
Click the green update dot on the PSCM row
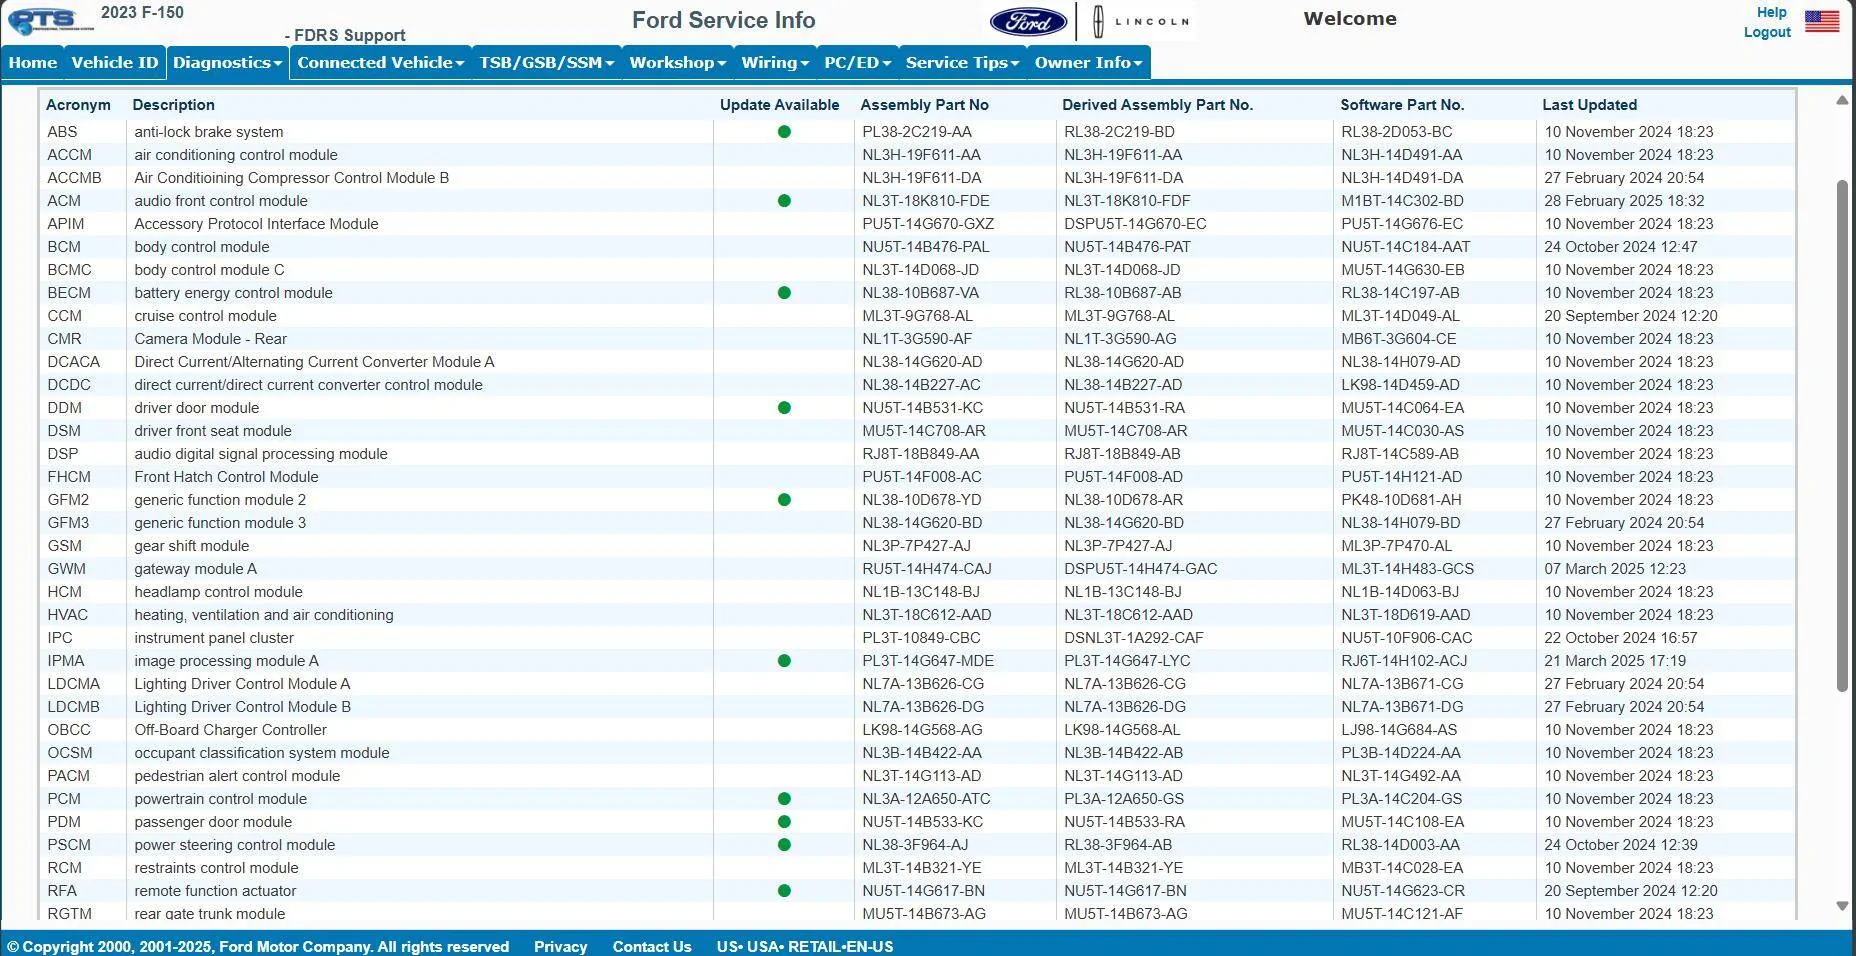784,845
